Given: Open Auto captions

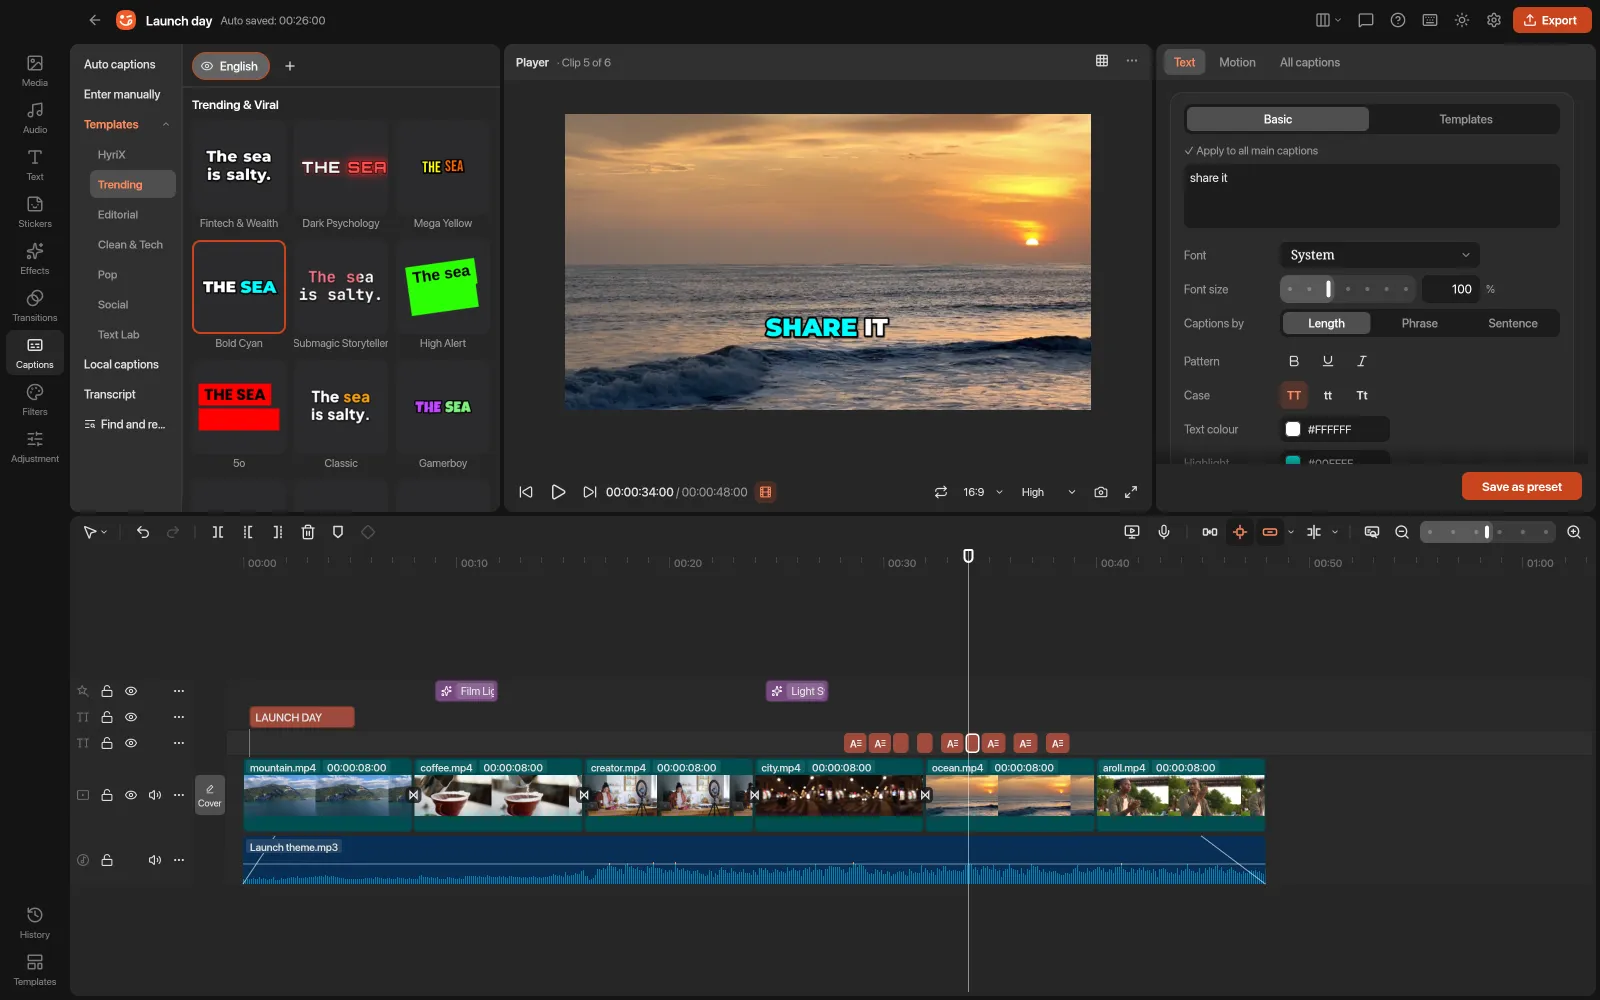Looking at the screenshot, I should [x=120, y=64].
